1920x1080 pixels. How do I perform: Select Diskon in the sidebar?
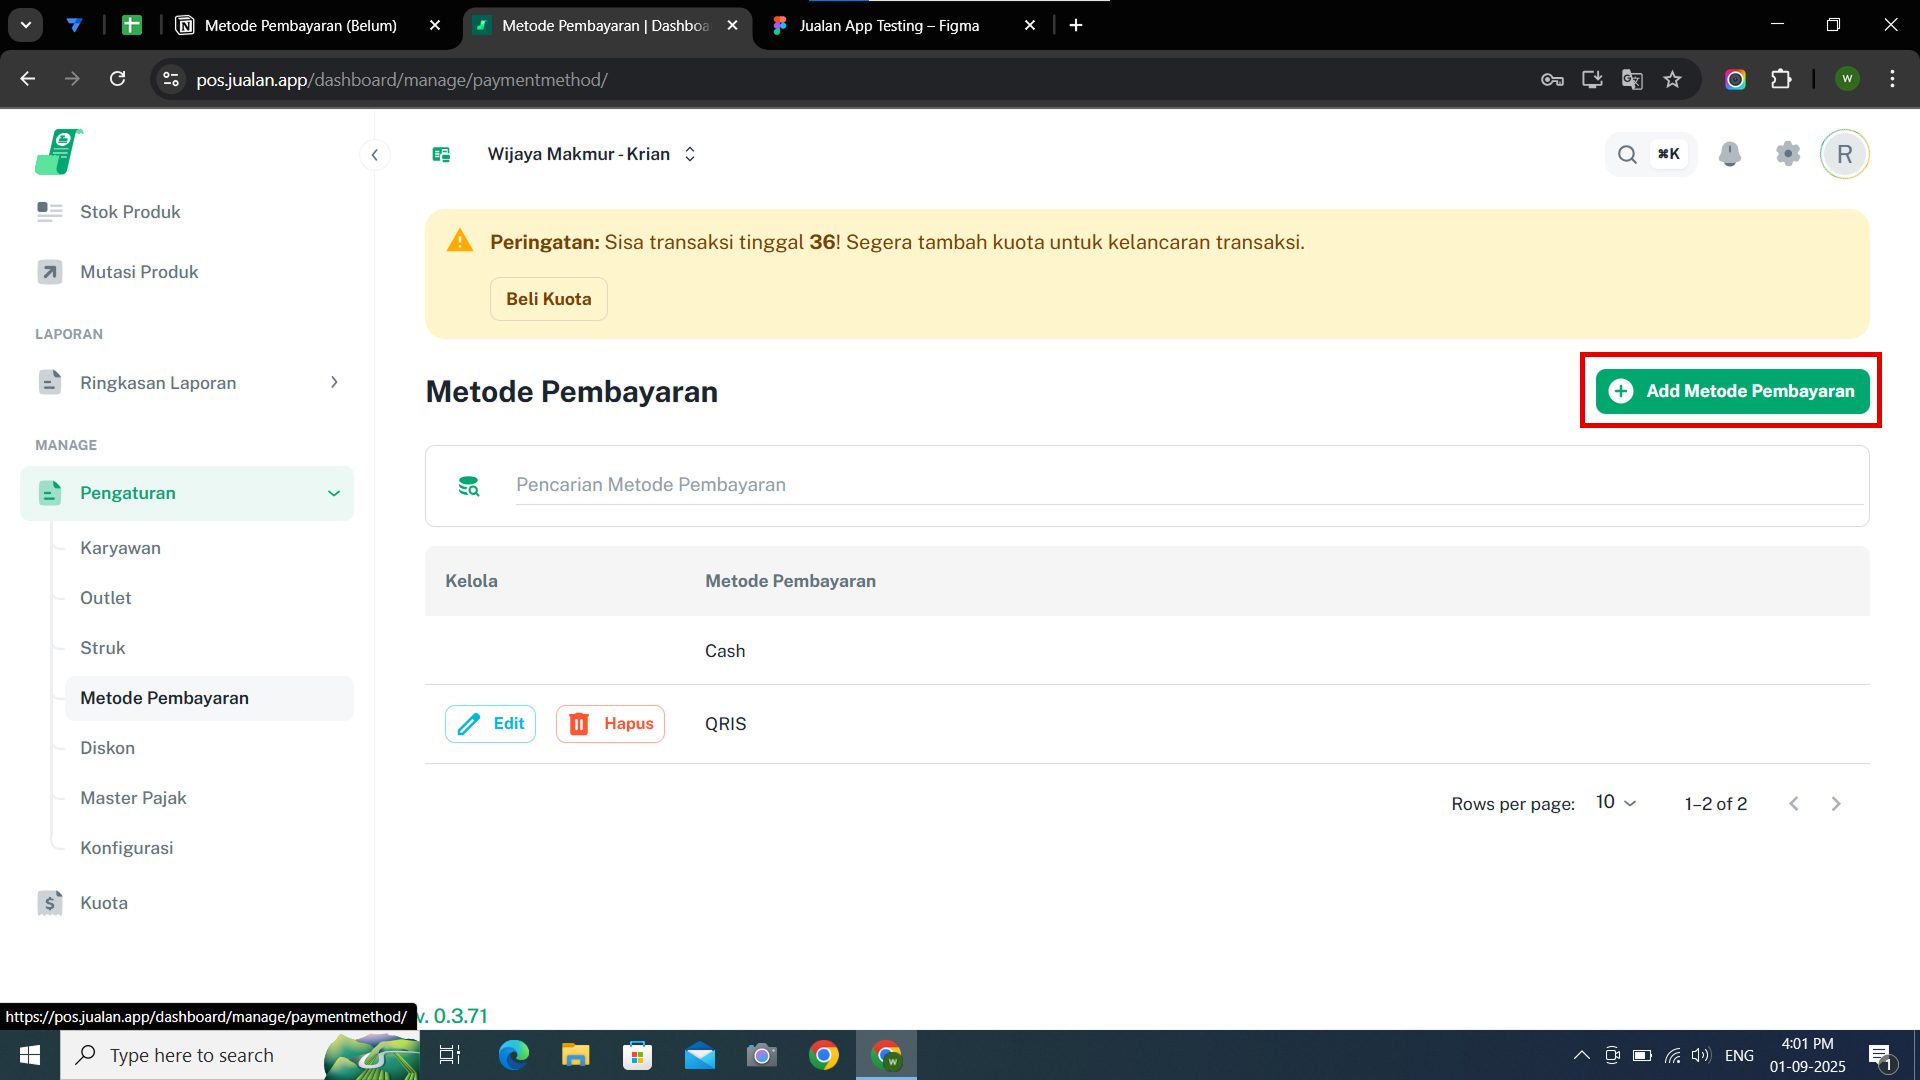pyautogui.click(x=107, y=748)
